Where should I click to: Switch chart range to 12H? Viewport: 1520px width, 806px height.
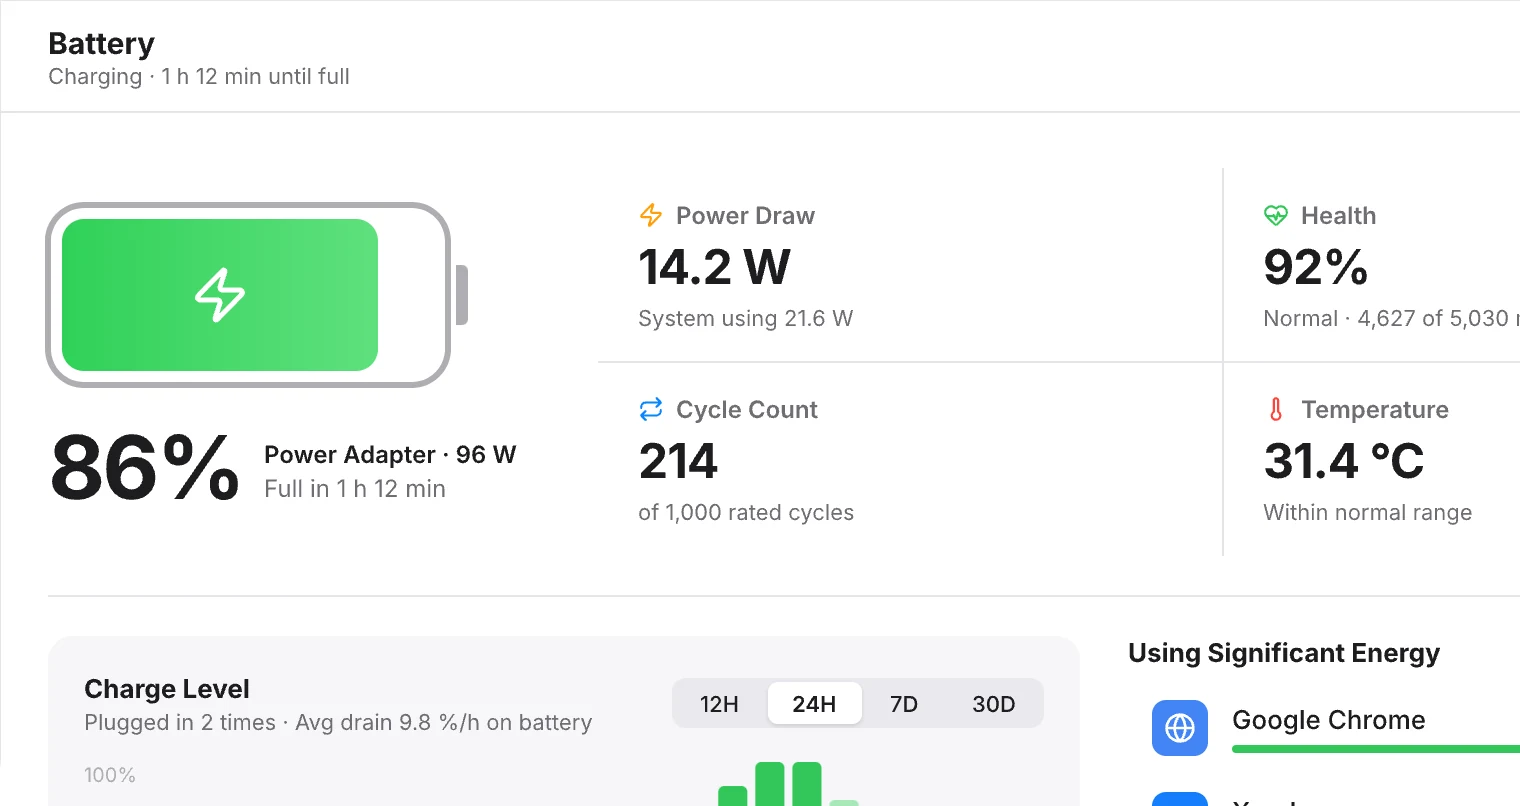click(x=719, y=704)
